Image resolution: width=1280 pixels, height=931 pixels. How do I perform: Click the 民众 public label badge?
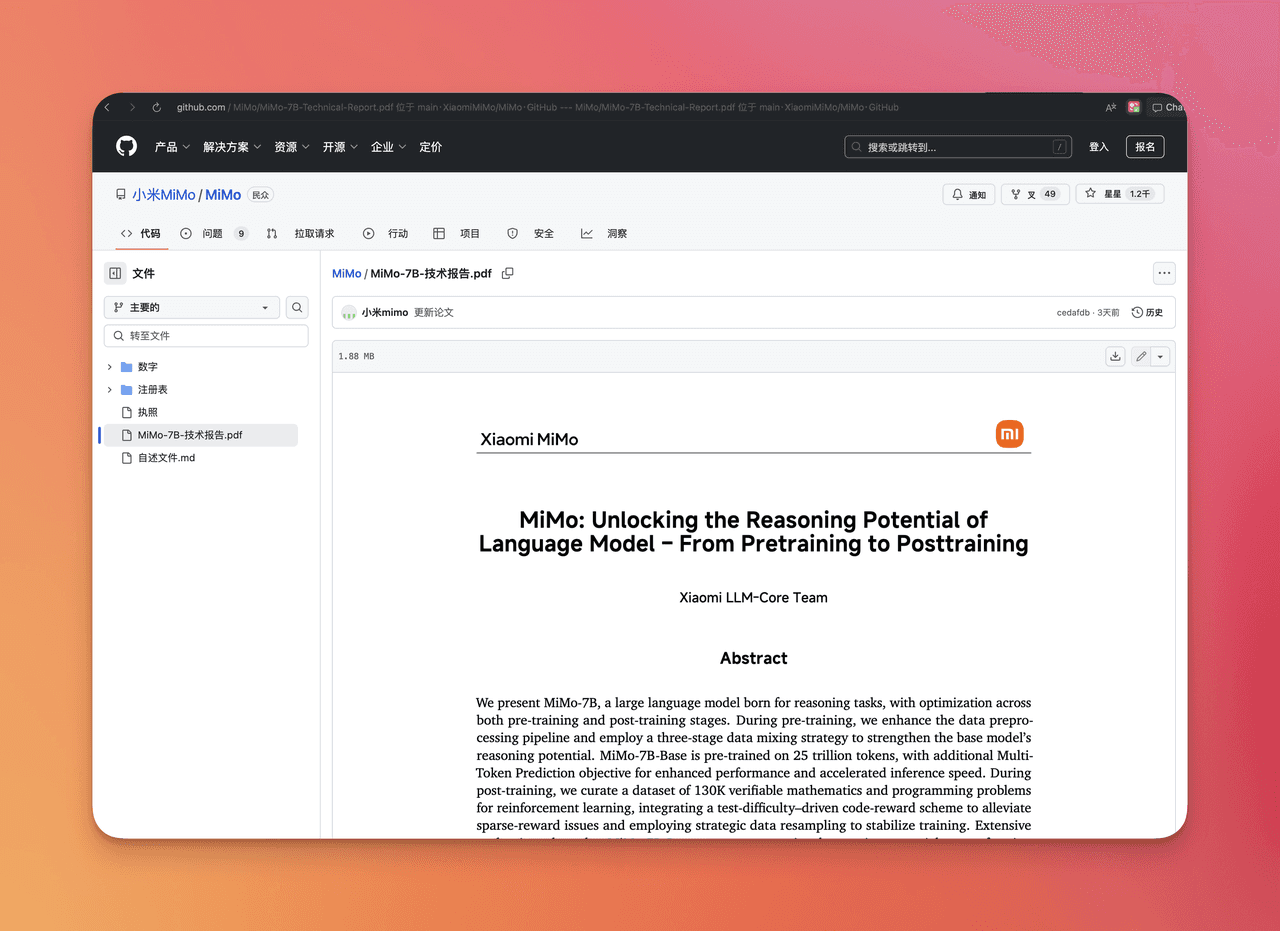pos(261,195)
